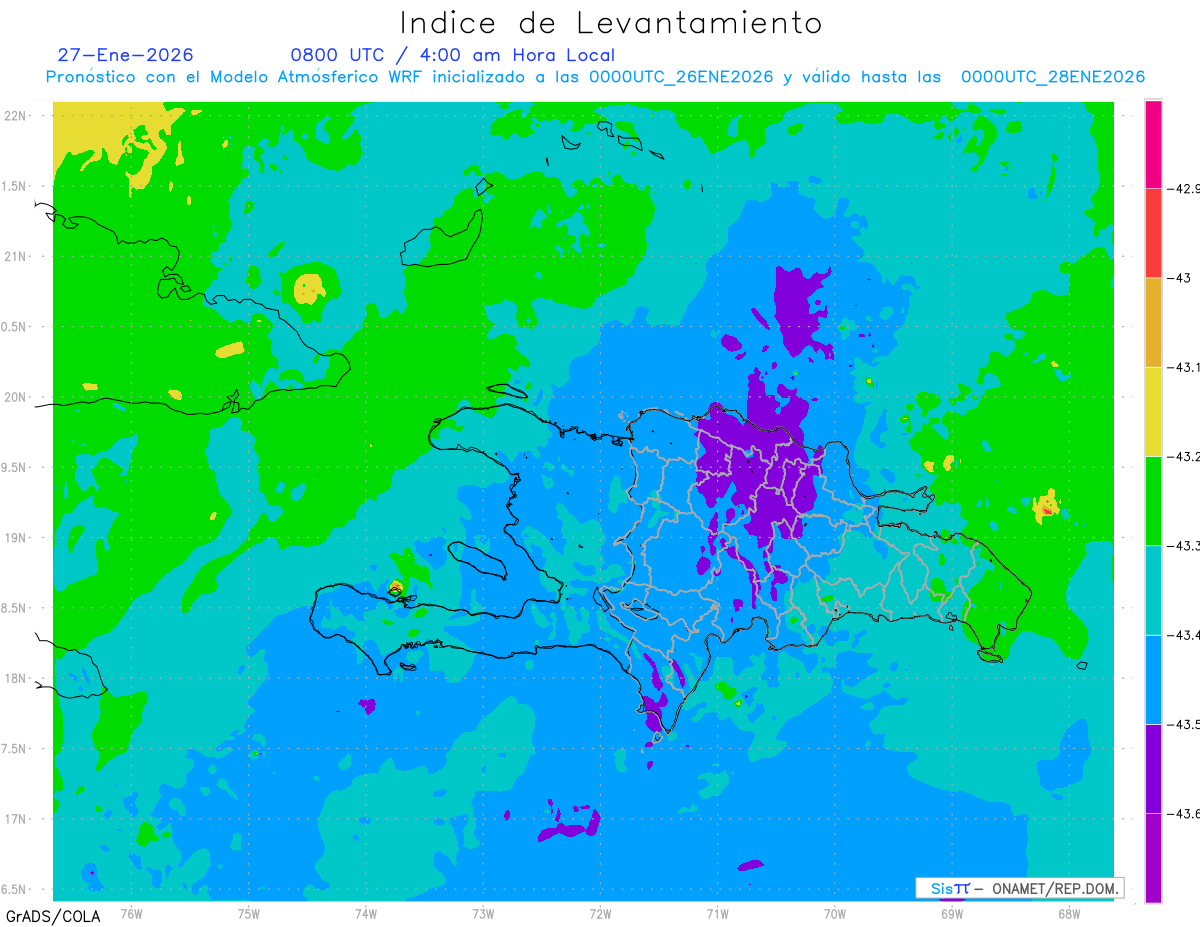The image size is (1200, 927).
Task: Click the 20N latitude label
Action: pos(16,397)
